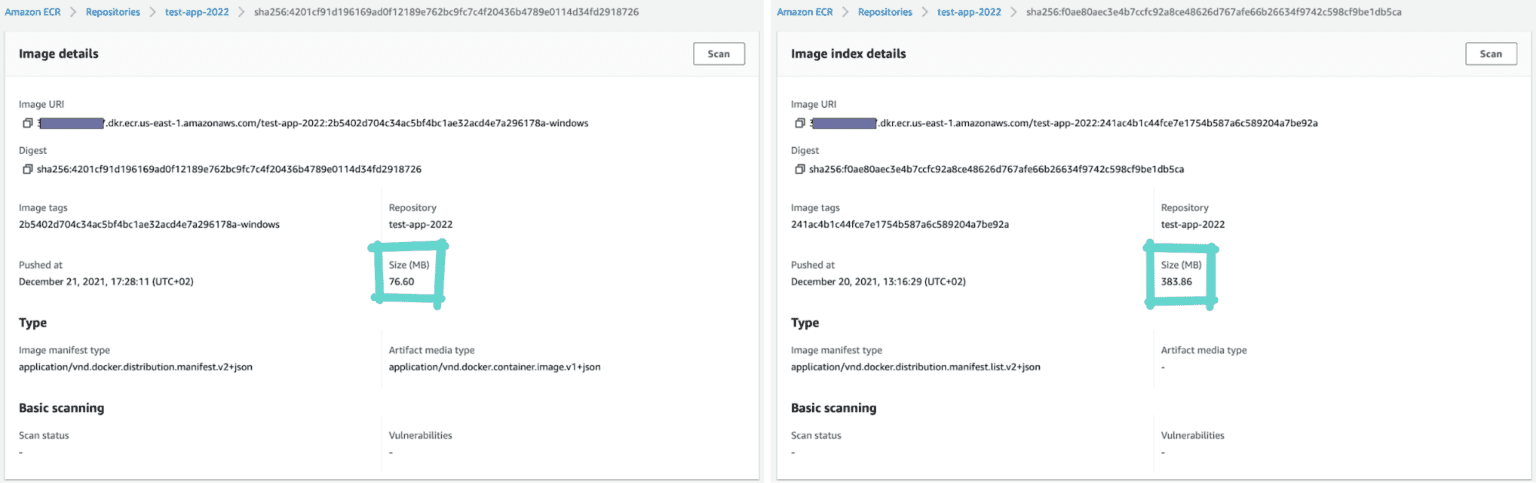Click Scan button in Image details panel
Viewport: 1536px width, 483px height.
[x=718, y=54]
